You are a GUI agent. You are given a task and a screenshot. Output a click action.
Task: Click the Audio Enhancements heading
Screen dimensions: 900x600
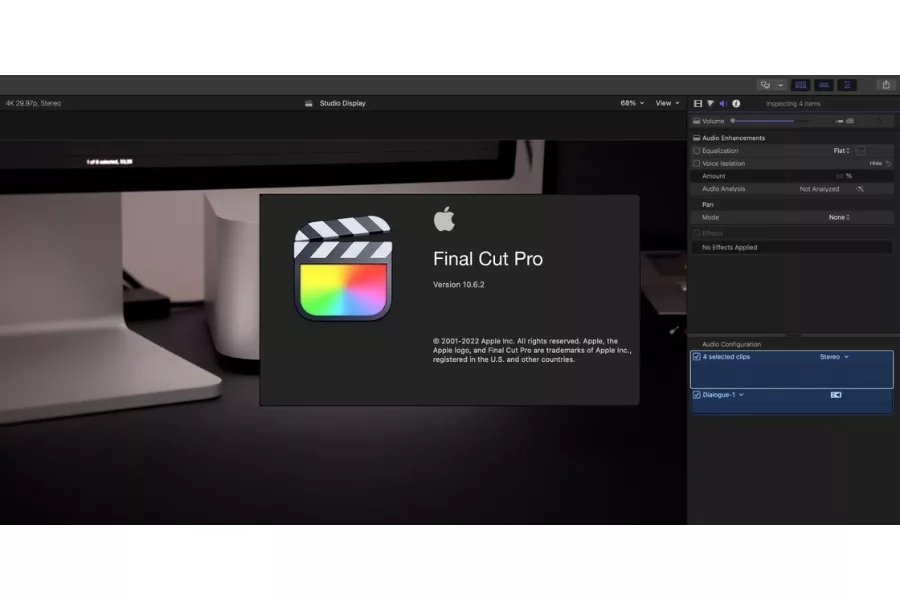point(734,138)
